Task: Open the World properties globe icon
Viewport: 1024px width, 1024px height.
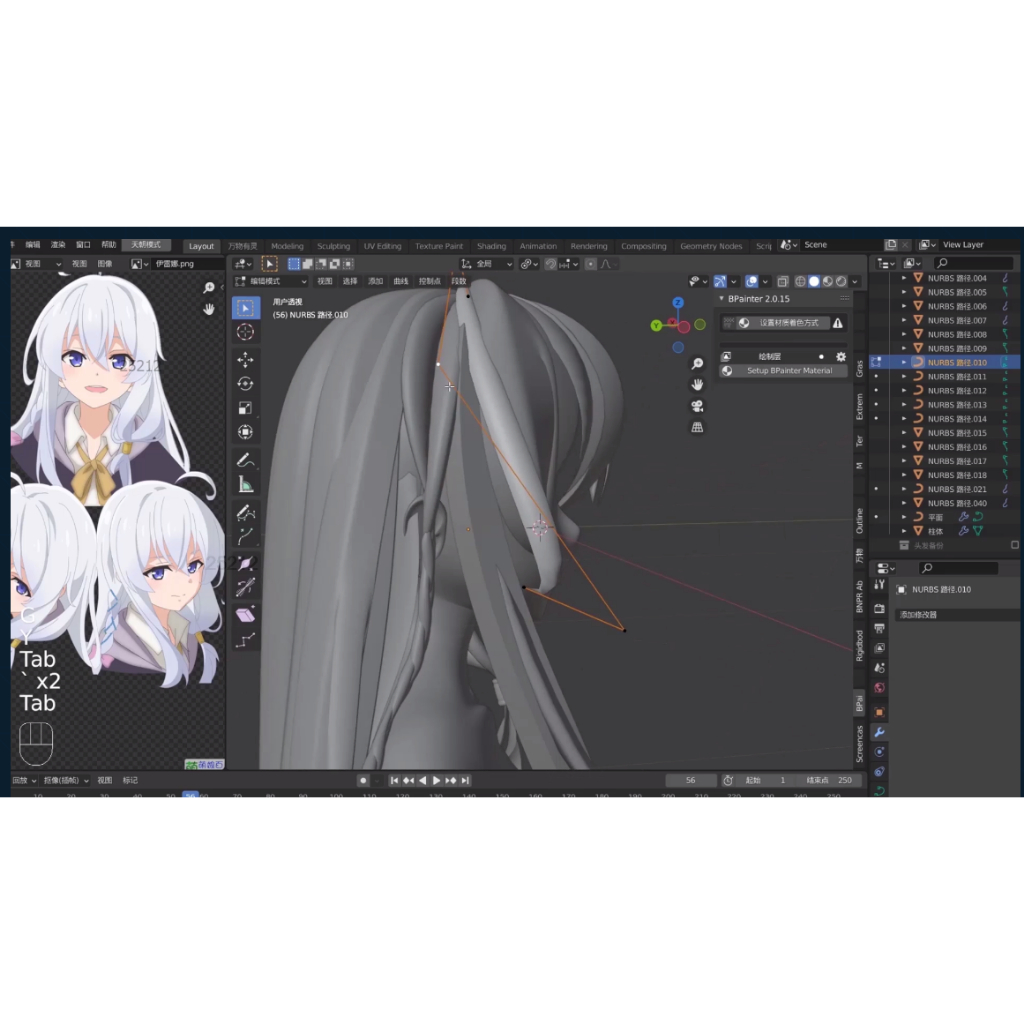Action: click(x=880, y=688)
